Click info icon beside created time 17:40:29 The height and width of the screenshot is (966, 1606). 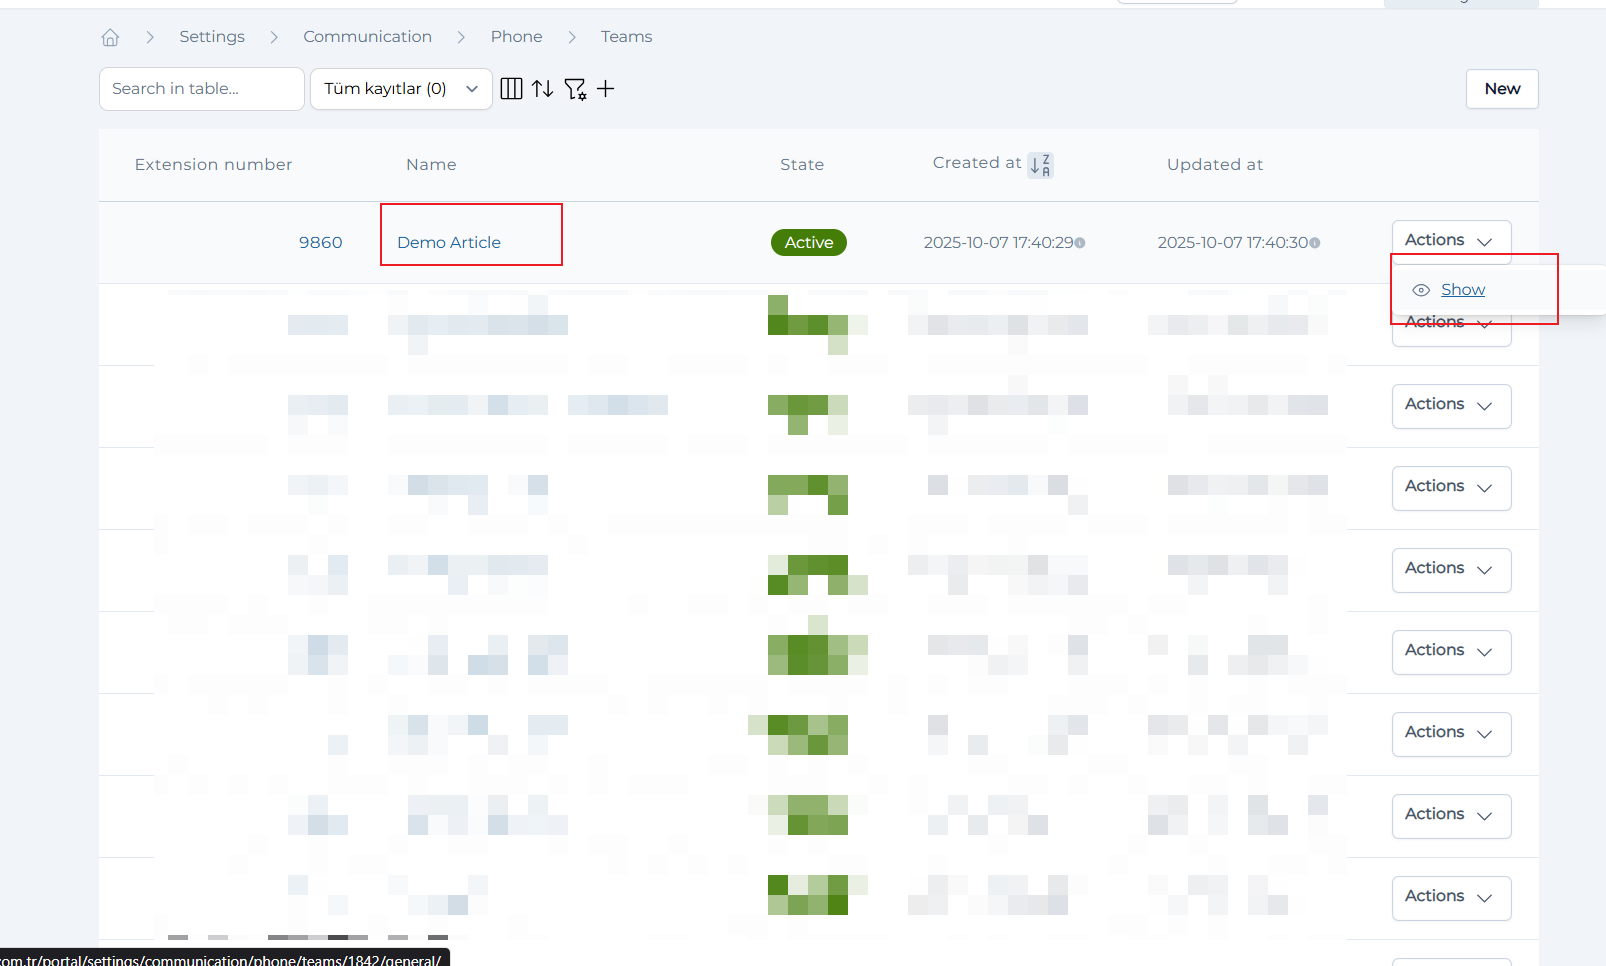pyautogui.click(x=1080, y=243)
